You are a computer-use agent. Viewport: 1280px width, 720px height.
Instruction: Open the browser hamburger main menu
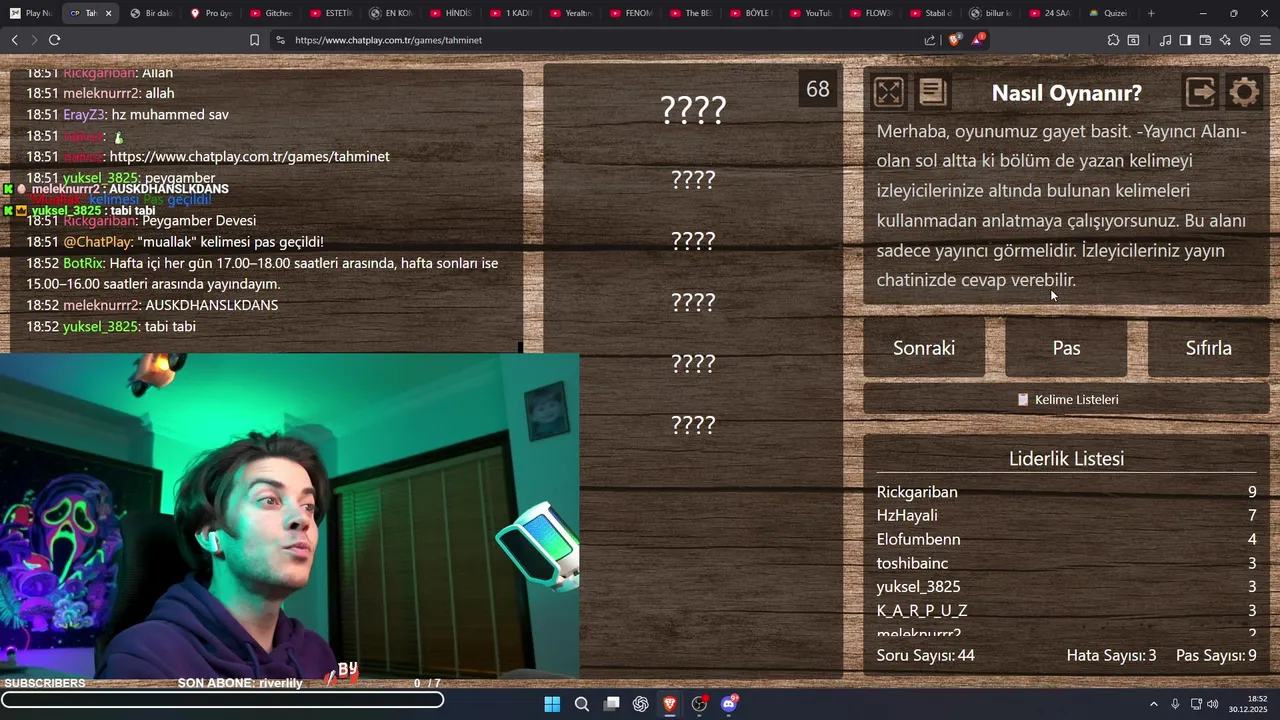click(x=1265, y=40)
